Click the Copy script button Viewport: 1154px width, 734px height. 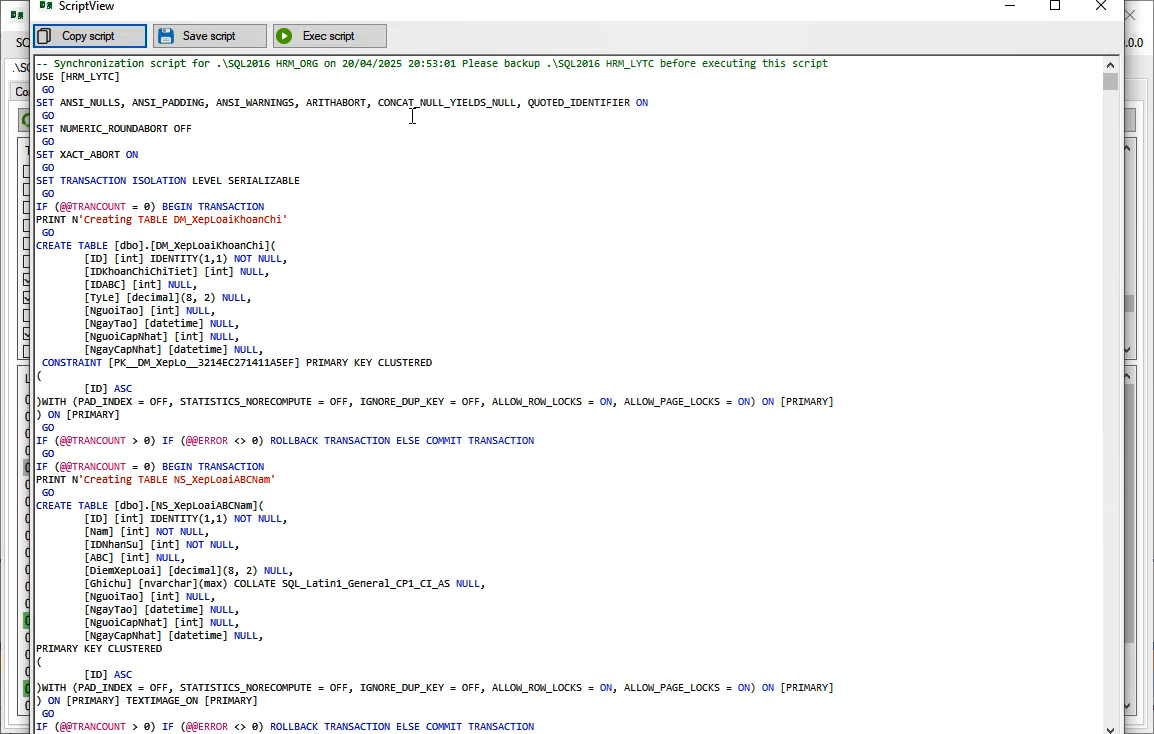[x=90, y=36]
